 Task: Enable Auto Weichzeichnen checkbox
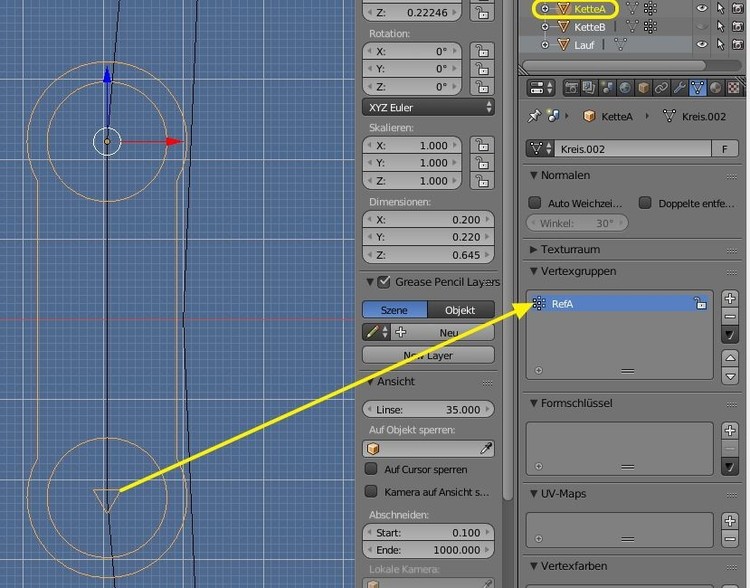tap(535, 202)
